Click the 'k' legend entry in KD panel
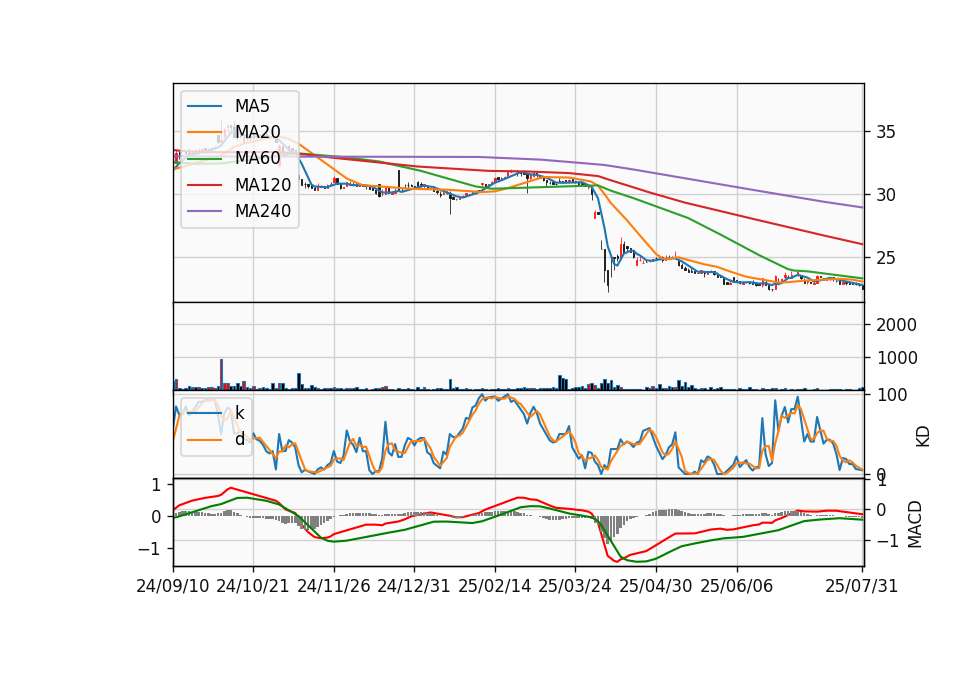The image size is (960, 690). click(x=239, y=413)
